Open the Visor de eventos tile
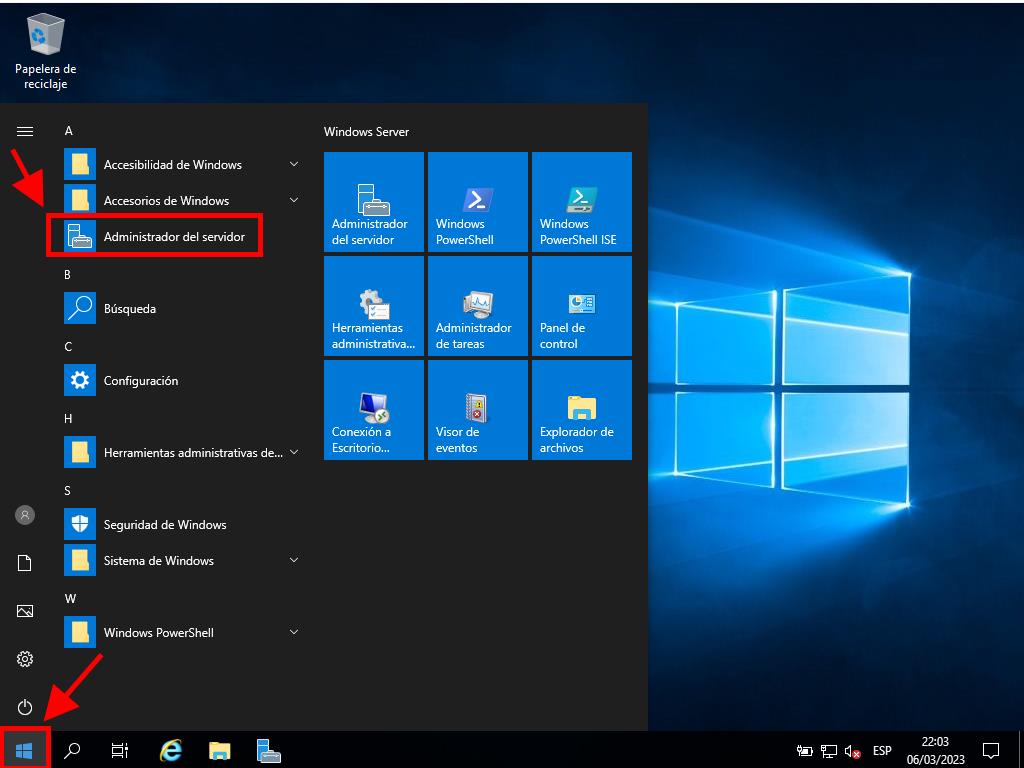 click(x=477, y=409)
